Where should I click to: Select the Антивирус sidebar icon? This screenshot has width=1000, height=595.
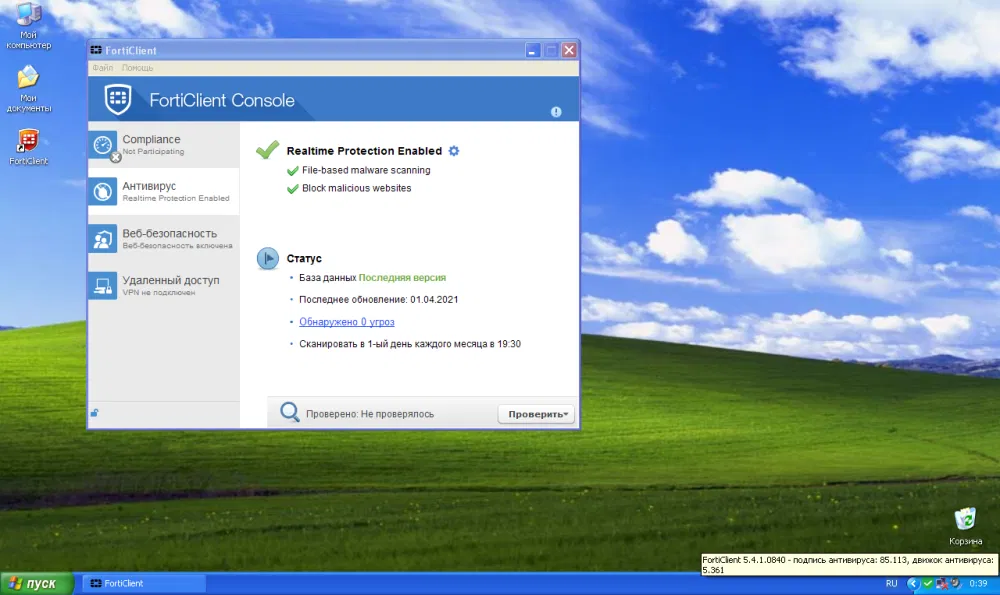103,191
